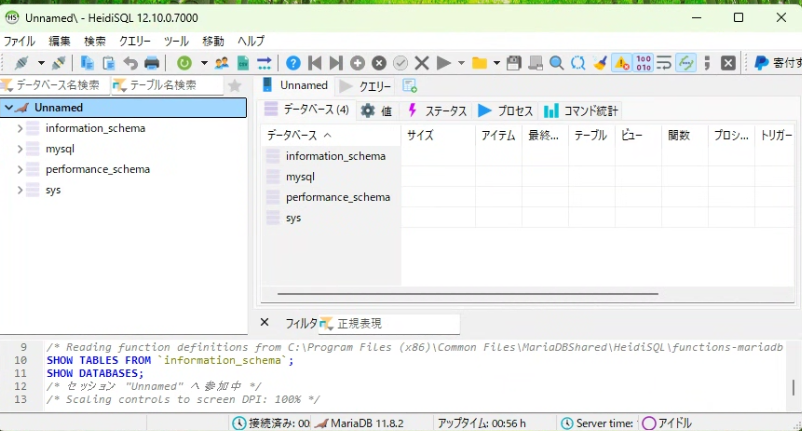The height and width of the screenshot is (431, 802).
Task: Click the CSV file import icon
Action: coord(243,63)
